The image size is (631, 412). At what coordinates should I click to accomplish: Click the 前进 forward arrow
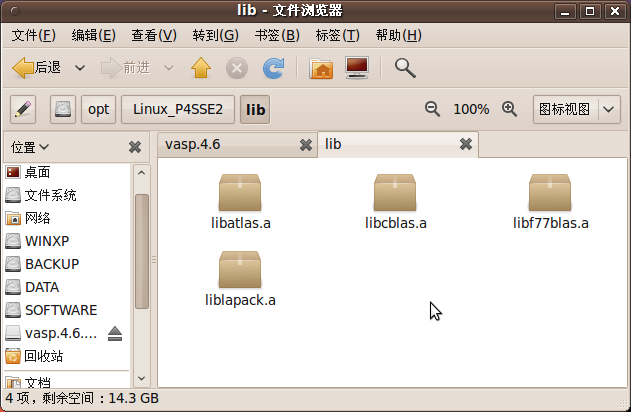(x=125, y=68)
